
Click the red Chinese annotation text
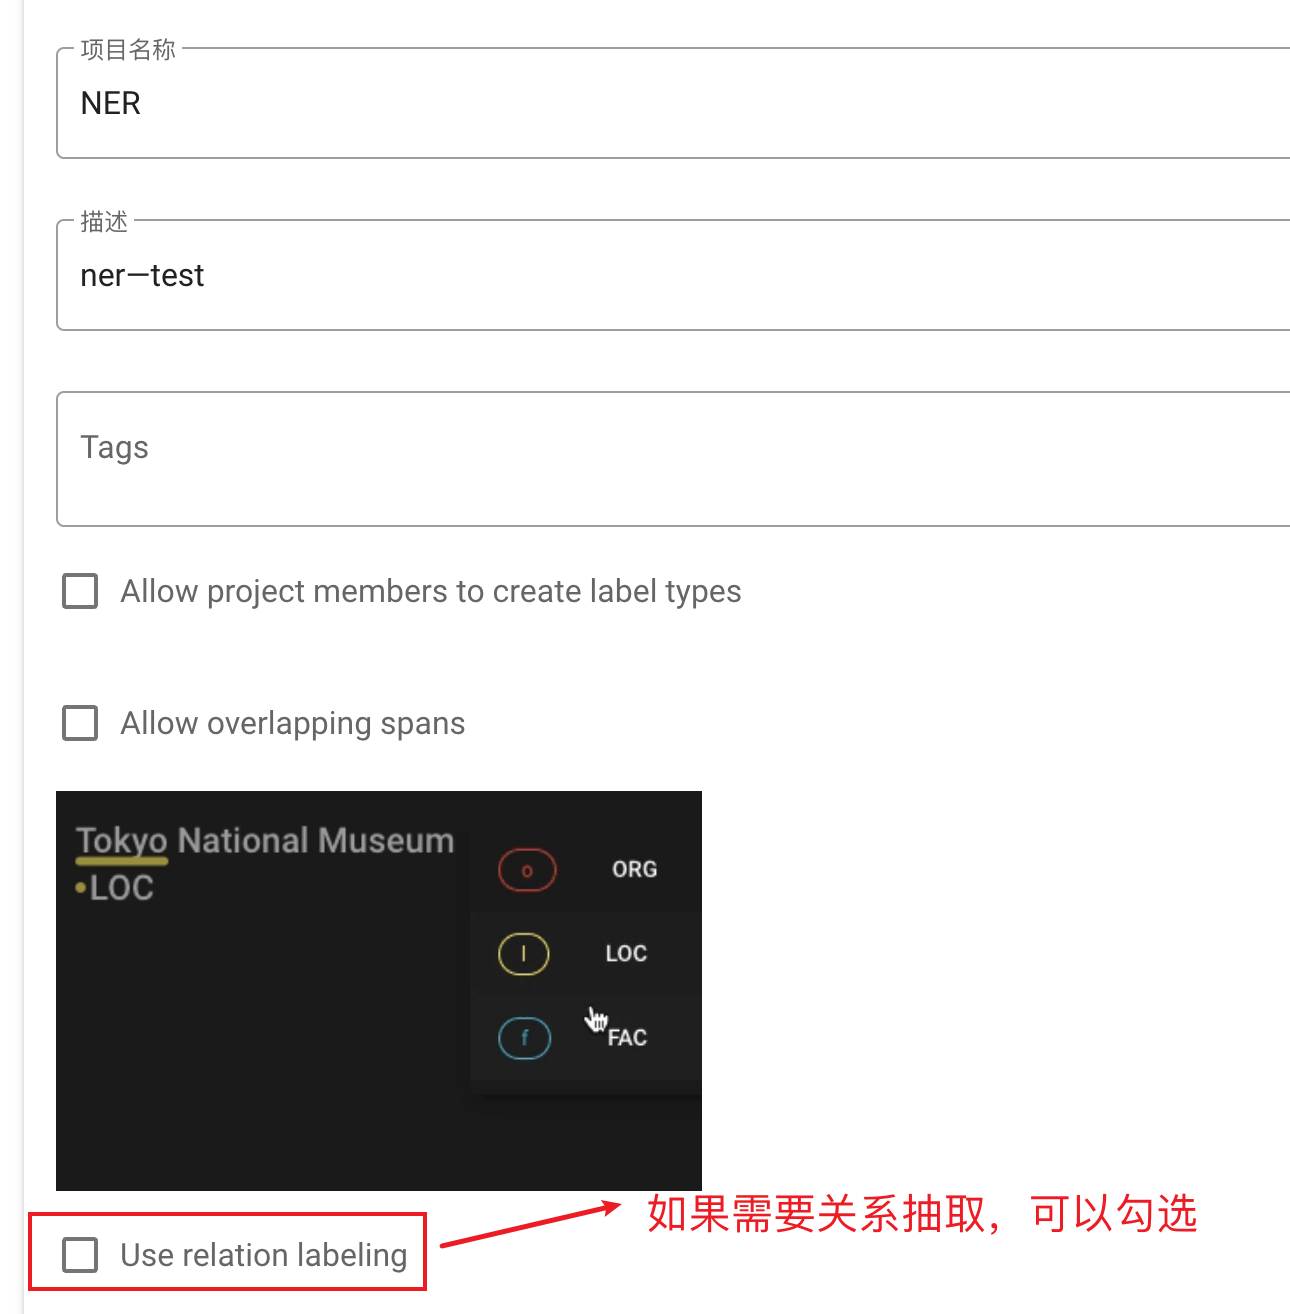coord(921,1214)
